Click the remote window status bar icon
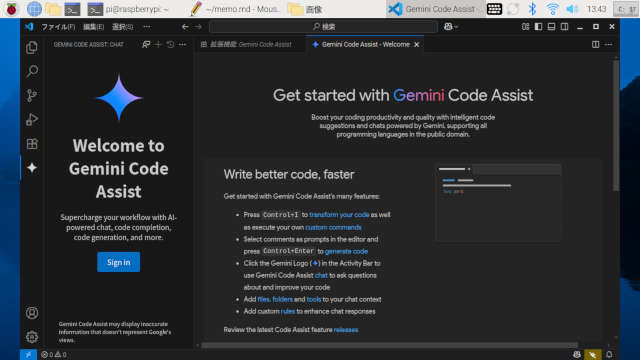 pyautogui.click(x=28, y=354)
